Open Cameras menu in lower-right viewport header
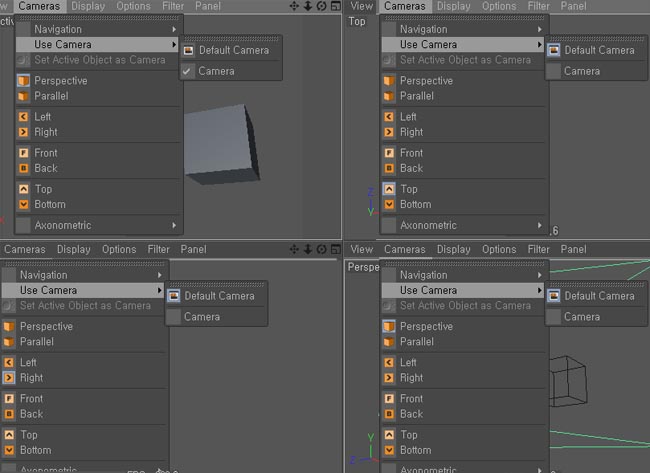Screen dimensions: 650x473 pyautogui.click(x=405, y=249)
